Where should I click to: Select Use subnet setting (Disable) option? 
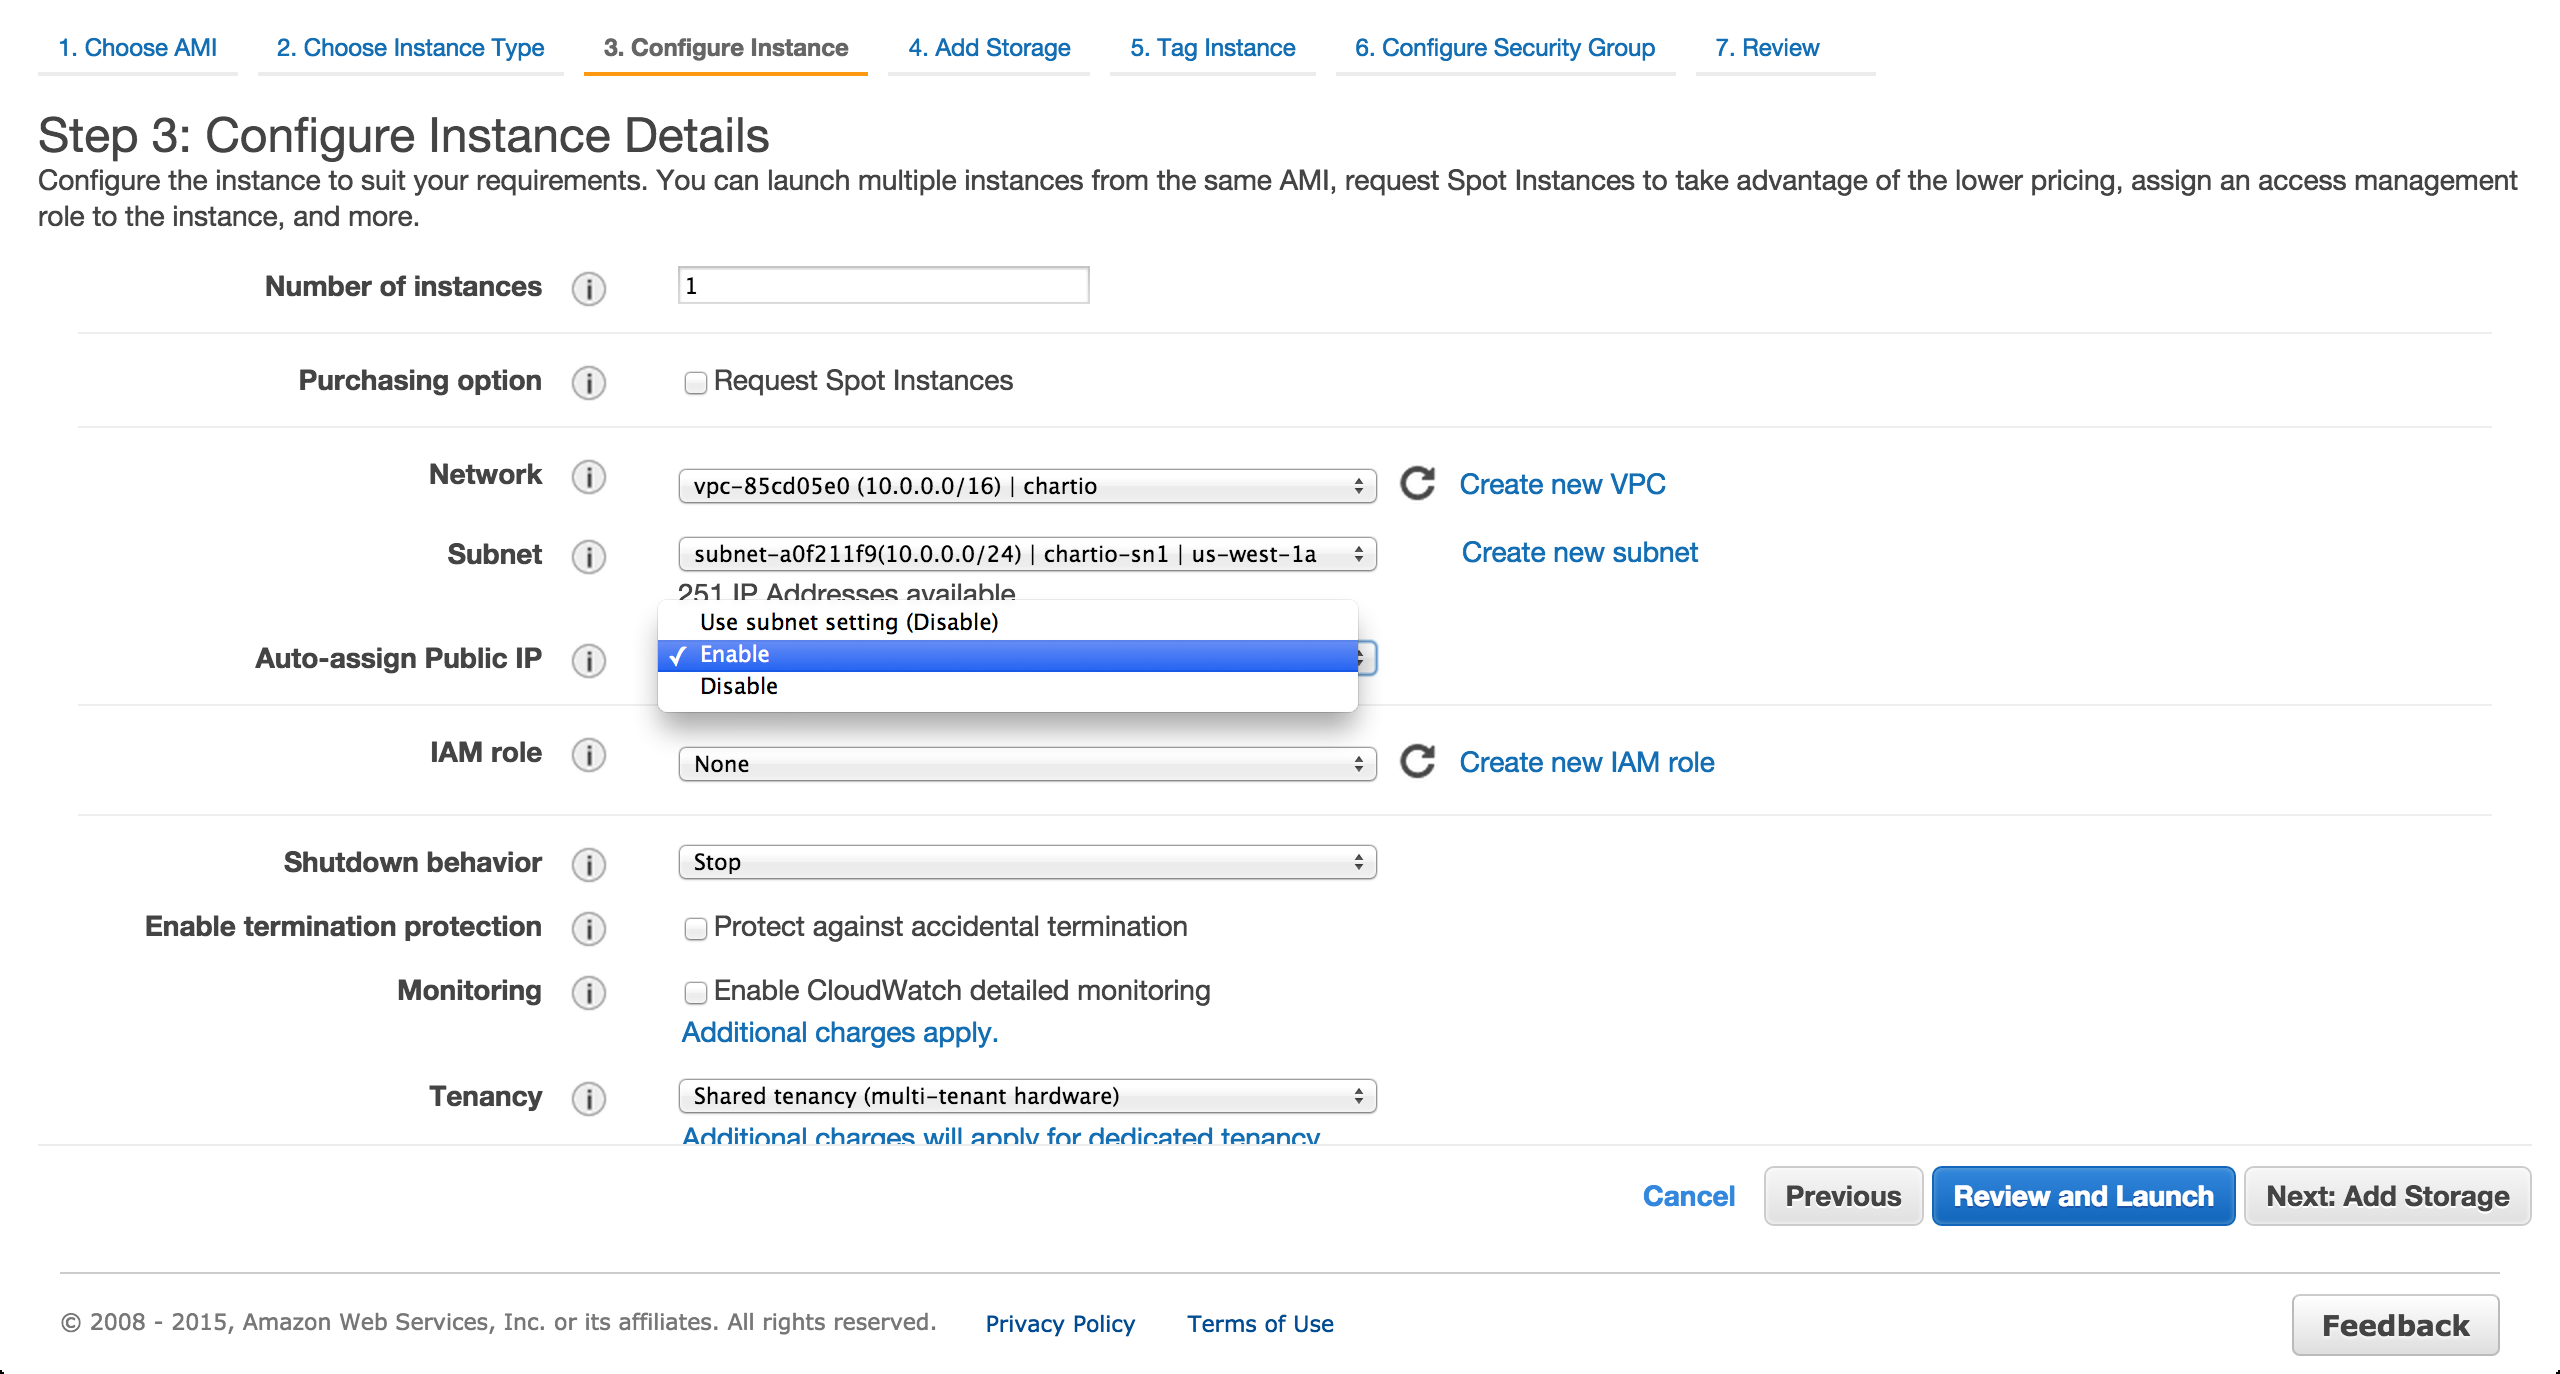[x=848, y=622]
